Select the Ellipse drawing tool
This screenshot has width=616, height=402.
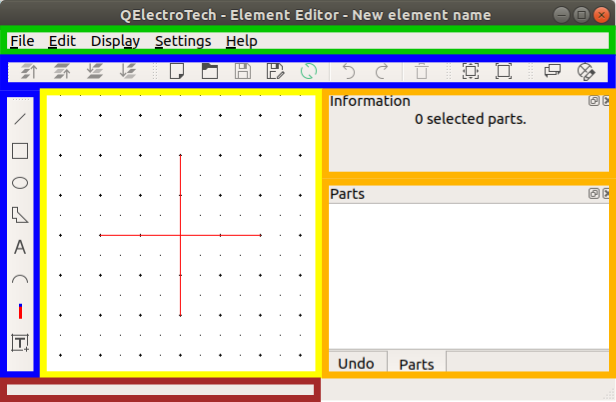(x=19, y=183)
